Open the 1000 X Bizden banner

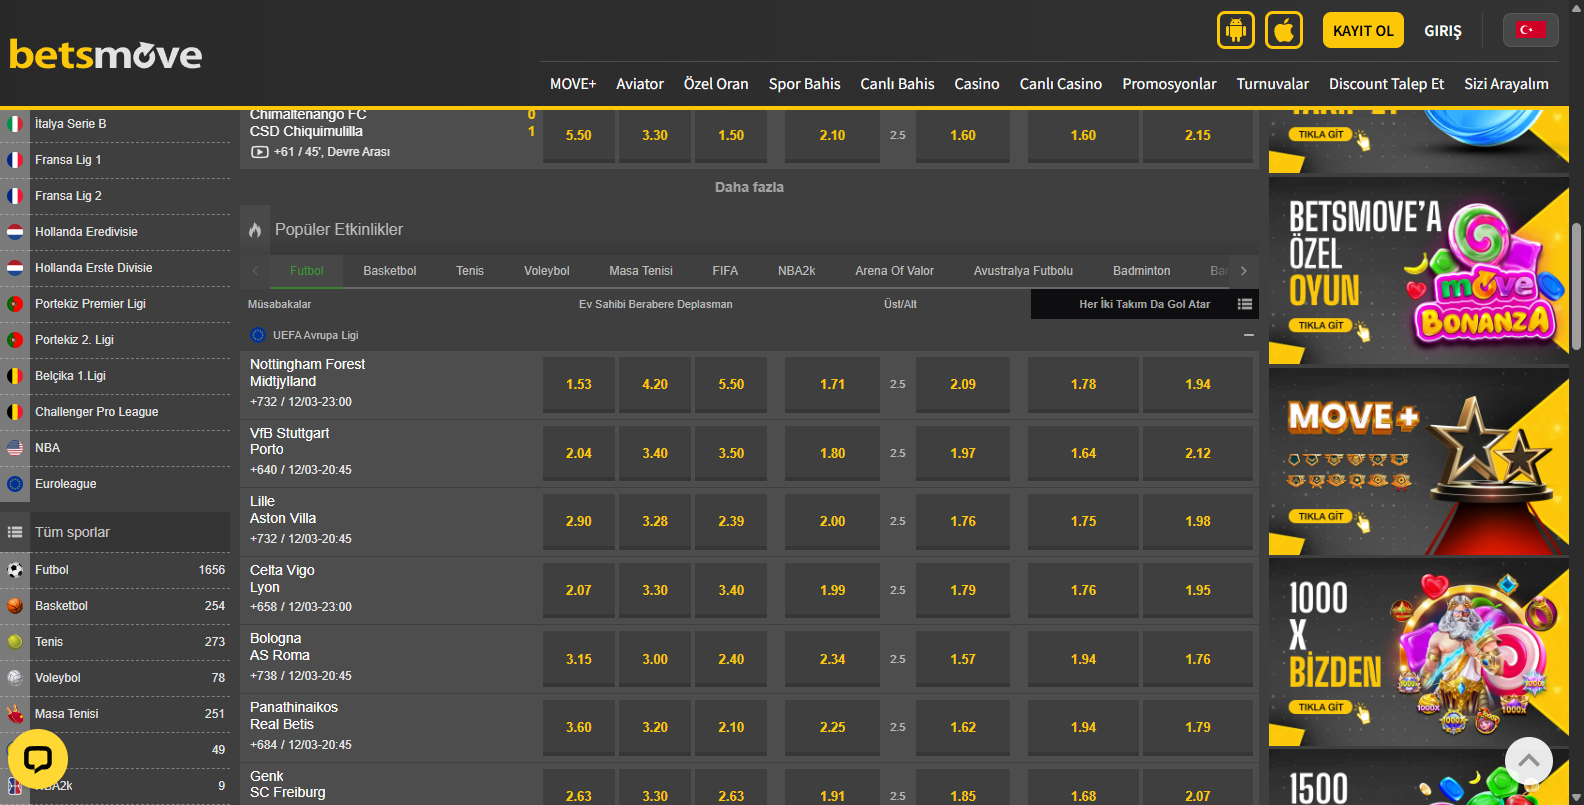point(1418,653)
